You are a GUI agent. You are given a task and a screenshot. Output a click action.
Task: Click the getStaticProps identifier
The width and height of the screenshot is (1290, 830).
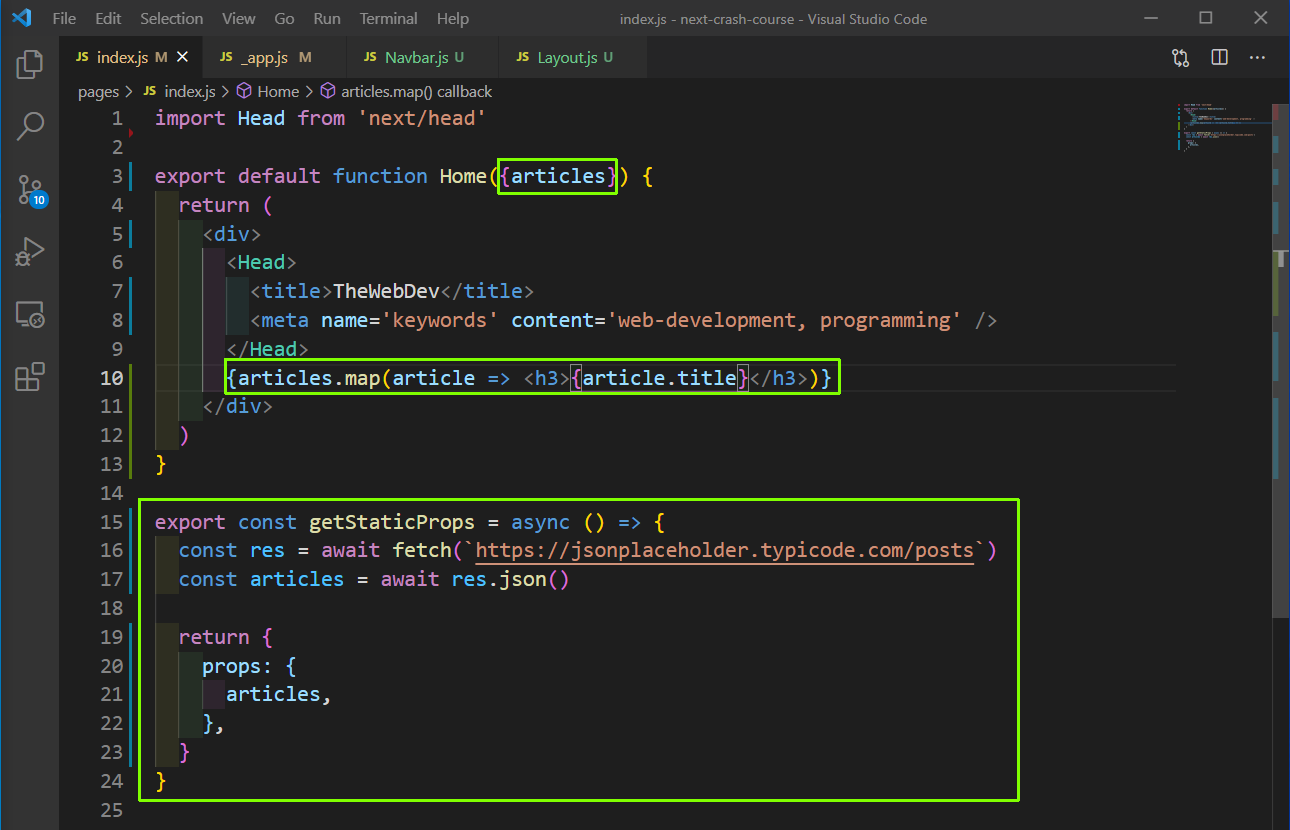(x=392, y=522)
